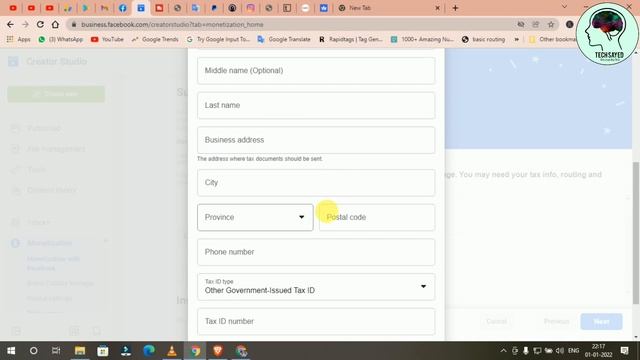Open Google Chrome from the taskbar

195,351
